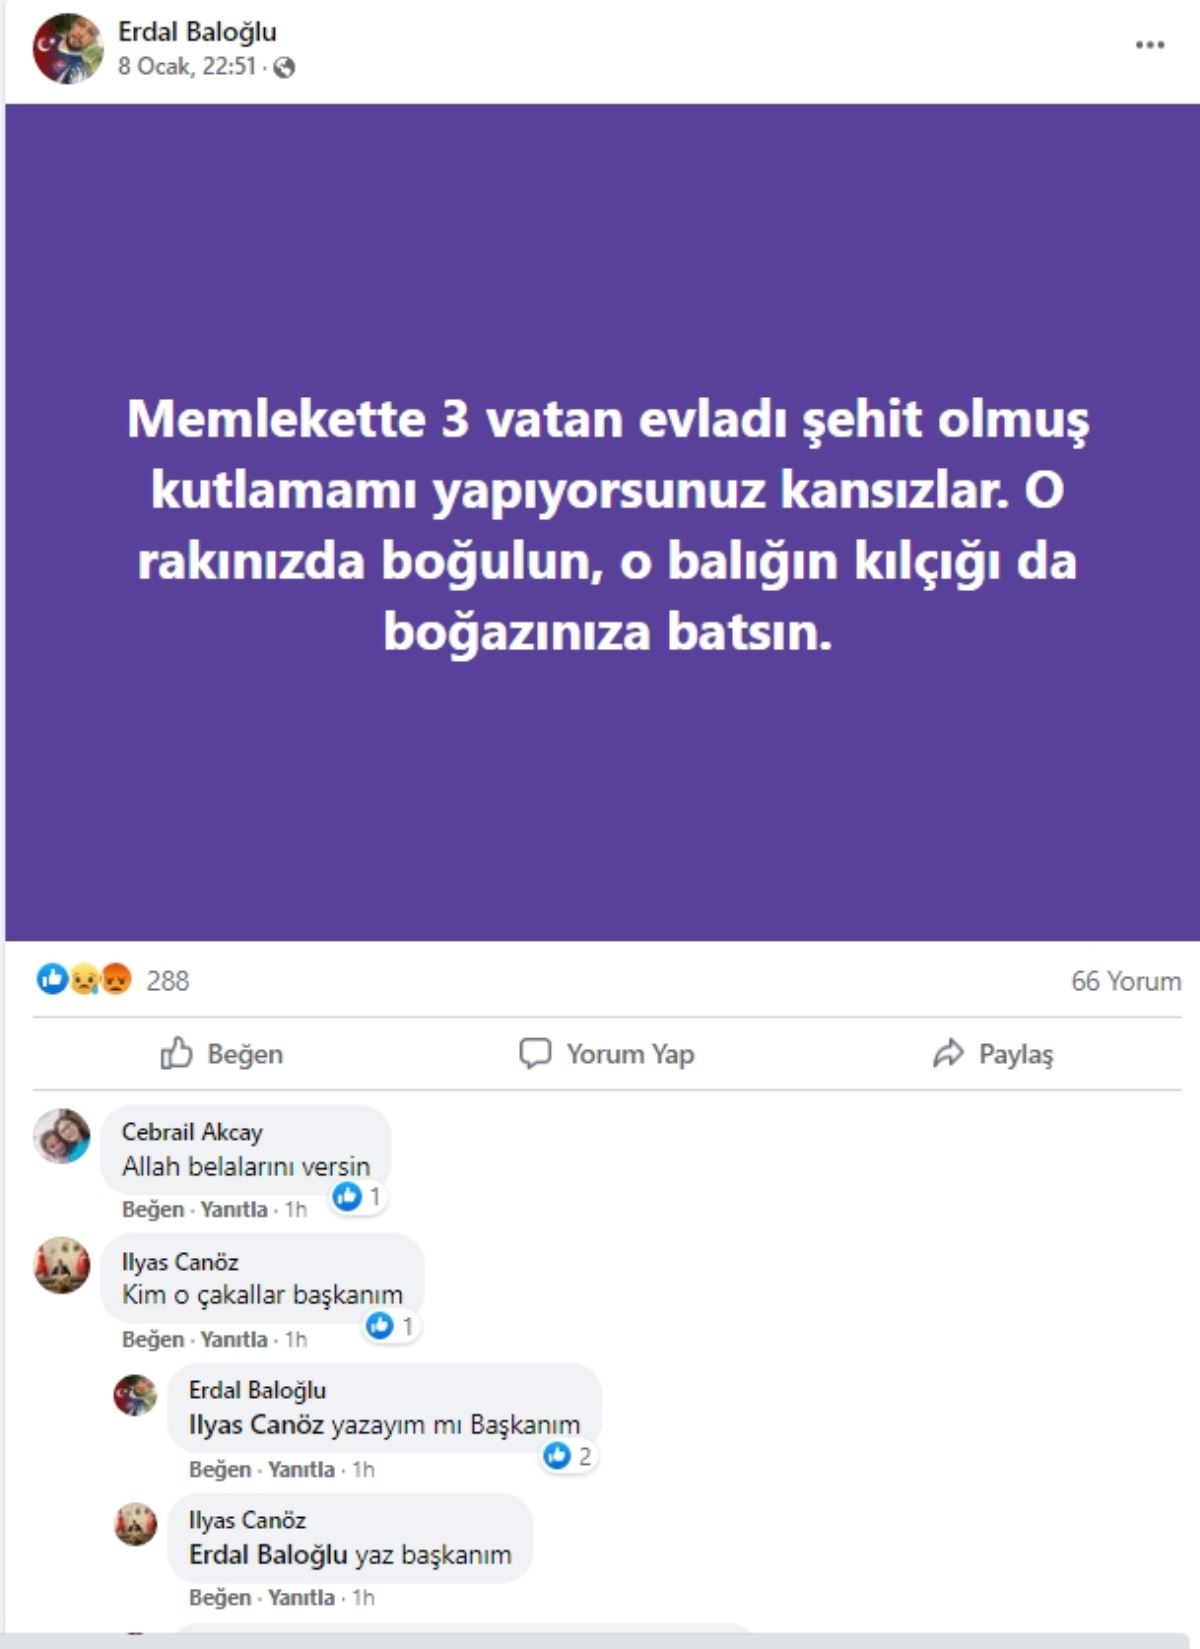The image size is (1200, 1649).
Task: Open Cebrail Akcay's profile avatar
Action: tap(62, 1136)
